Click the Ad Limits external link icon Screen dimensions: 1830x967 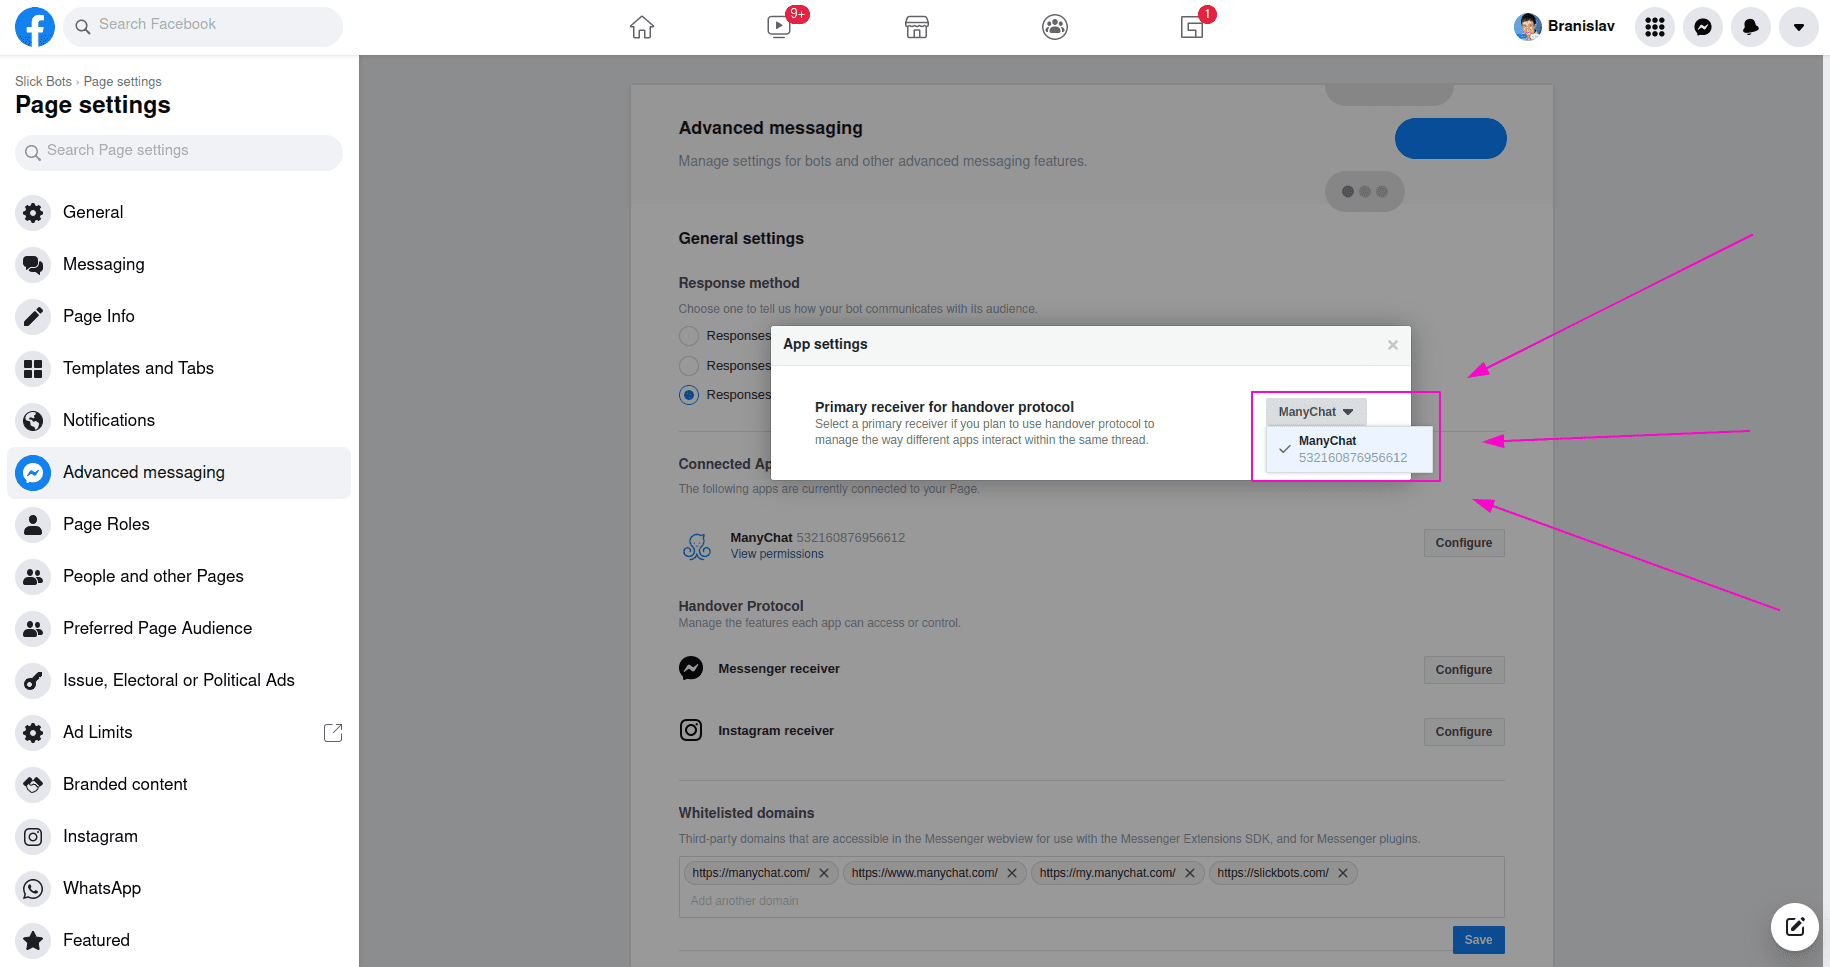(333, 733)
